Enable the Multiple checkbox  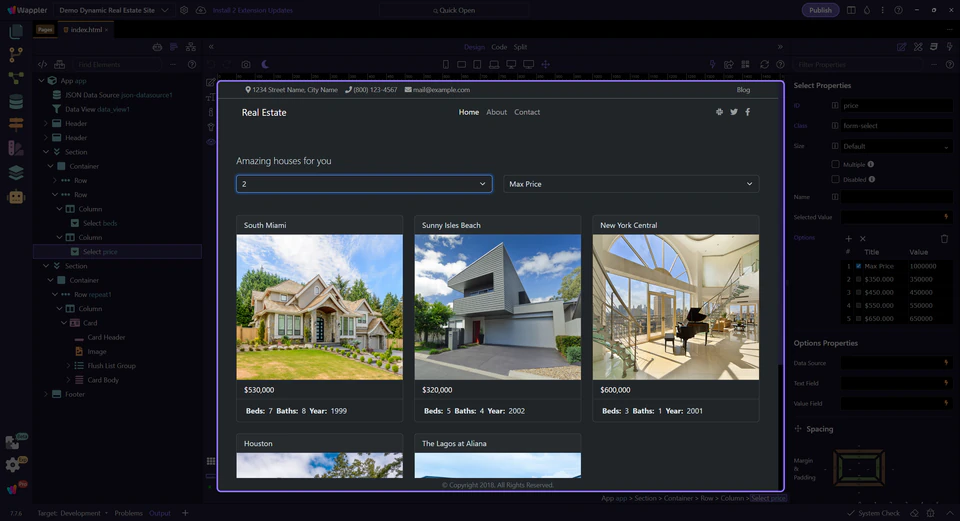[x=836, y=164]
